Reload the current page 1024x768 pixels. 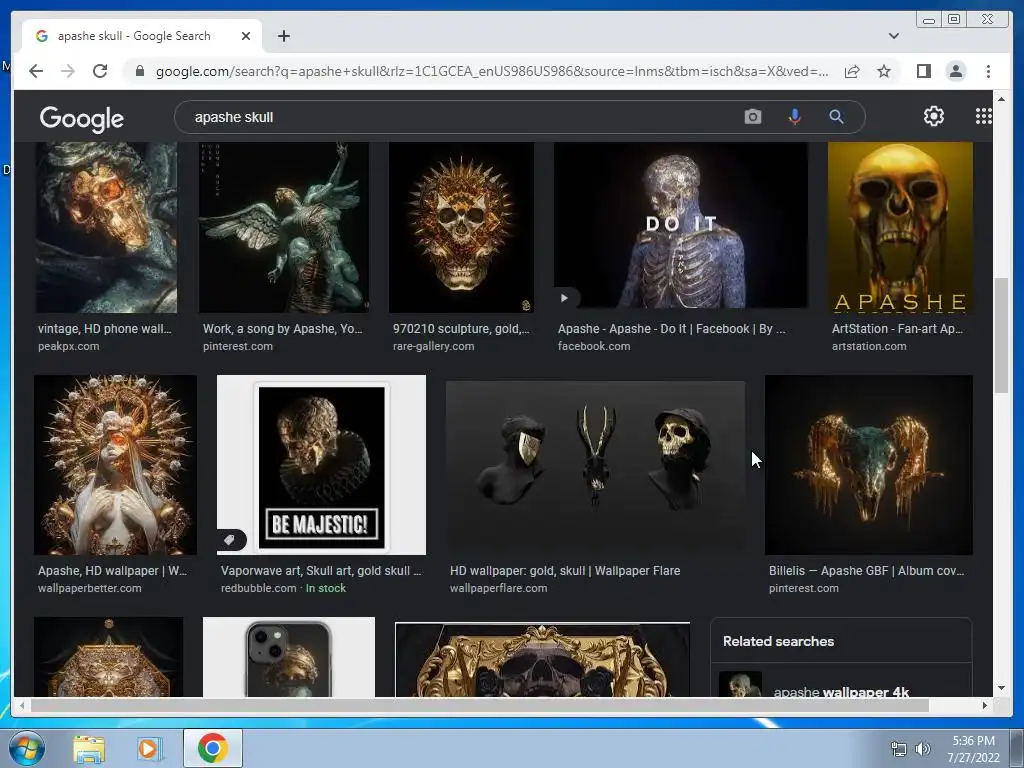pyautogui.click(x=100, y=71)
